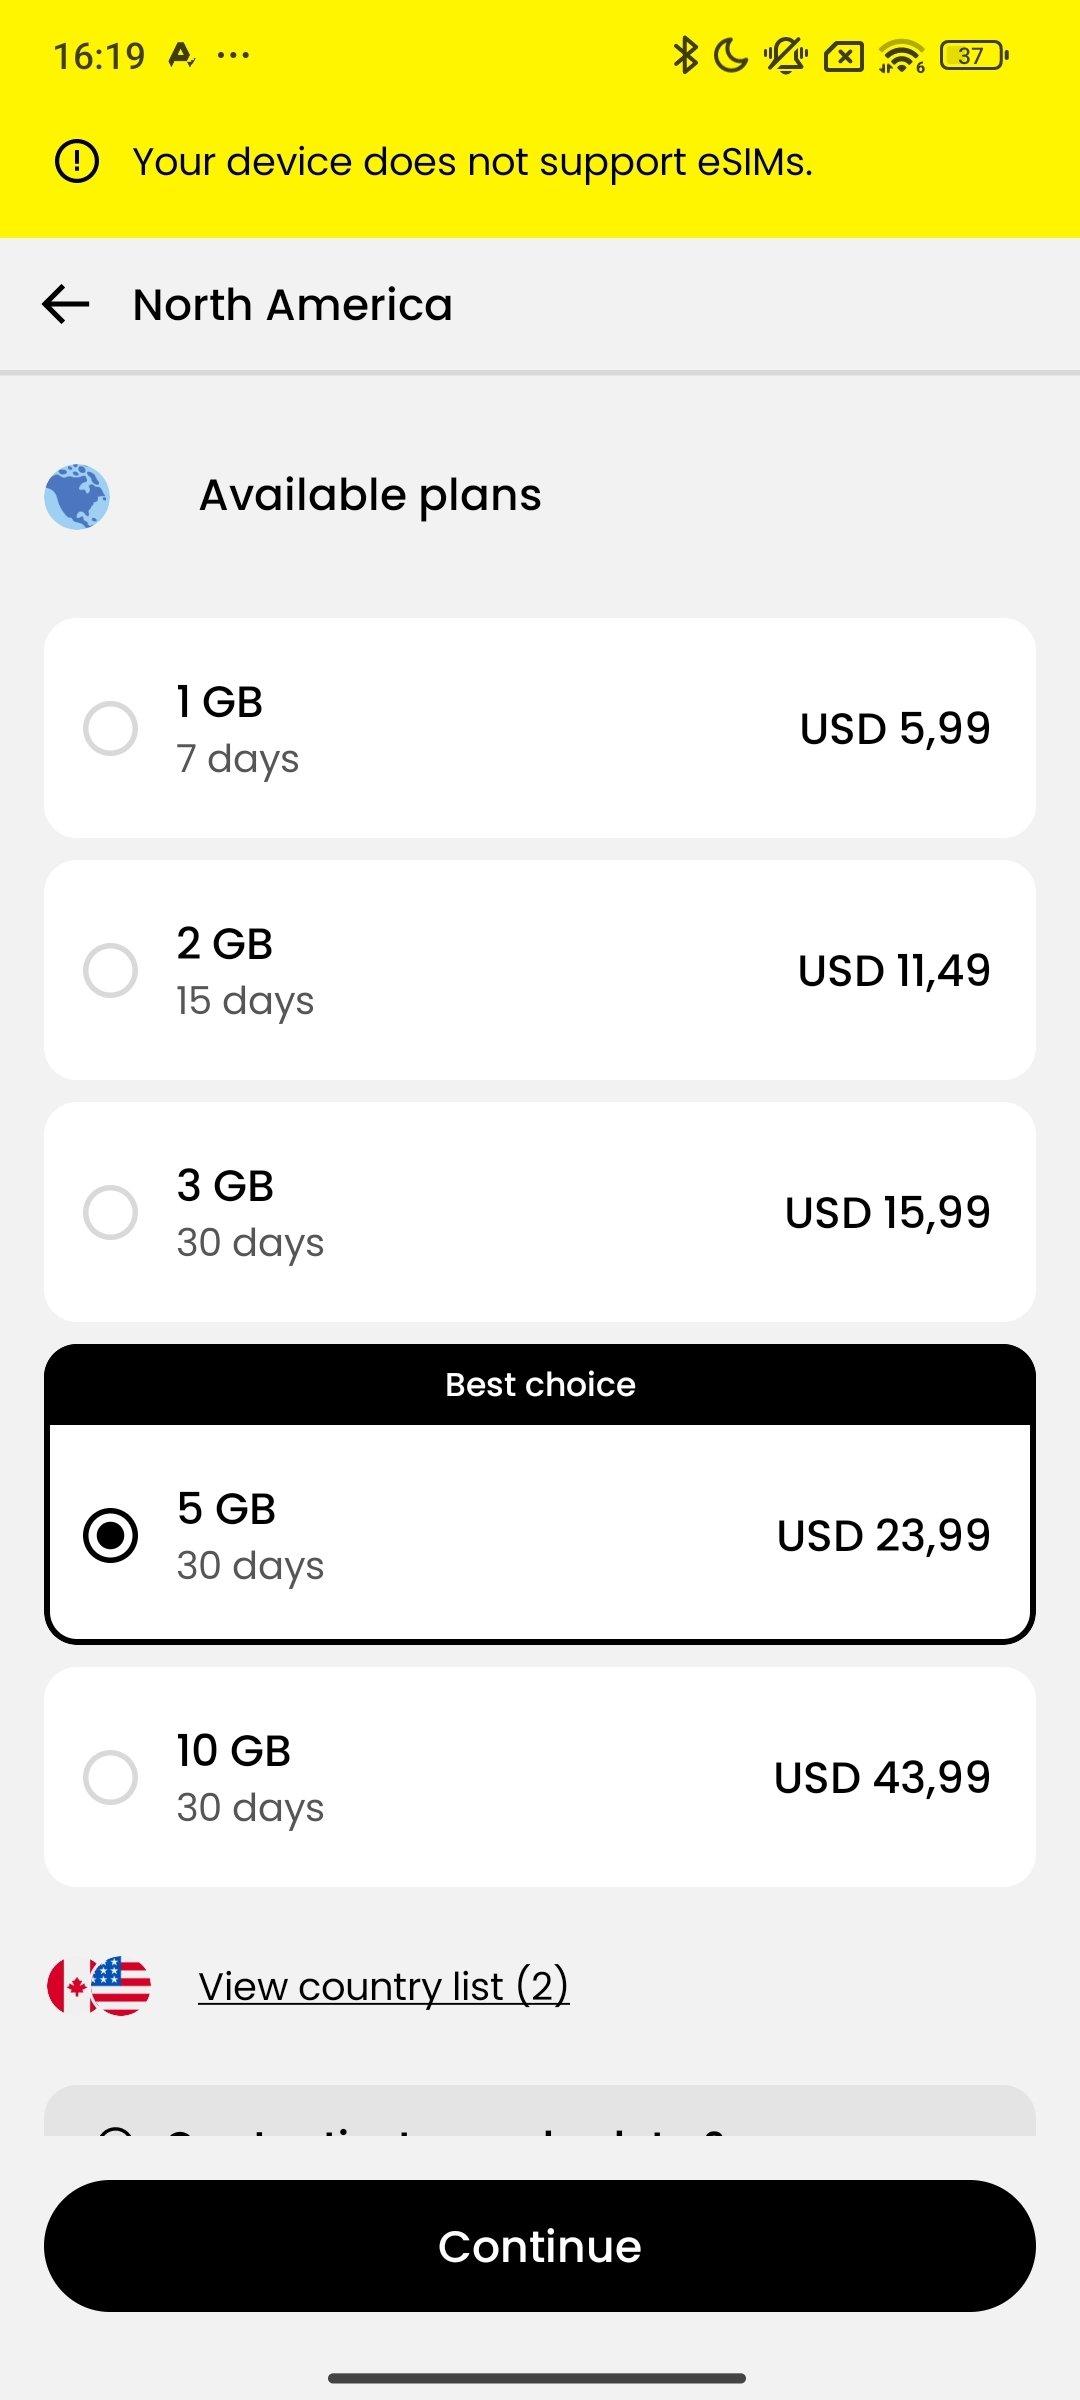Select the 1 GB 7 days radio button
This screenshot has width=1080, height=2400.
click(111, 728)
